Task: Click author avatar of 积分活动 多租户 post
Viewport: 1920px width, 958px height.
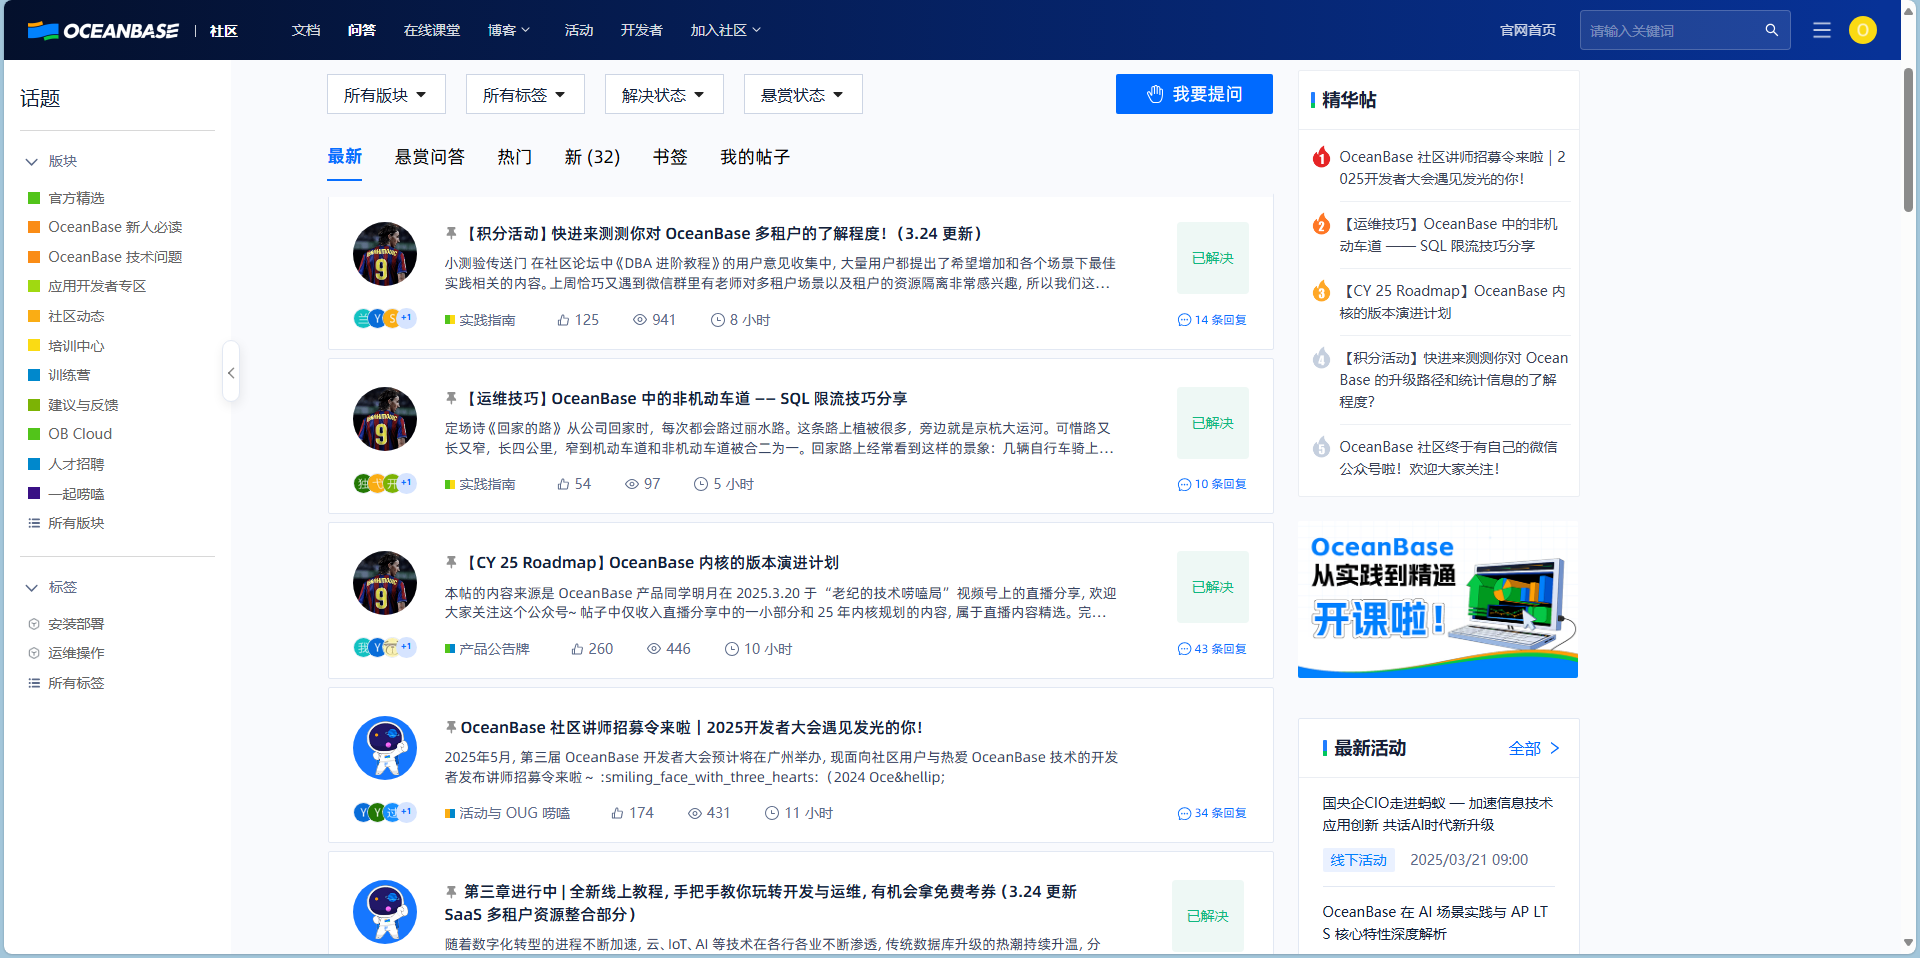Action: click(x=385, y=254)
